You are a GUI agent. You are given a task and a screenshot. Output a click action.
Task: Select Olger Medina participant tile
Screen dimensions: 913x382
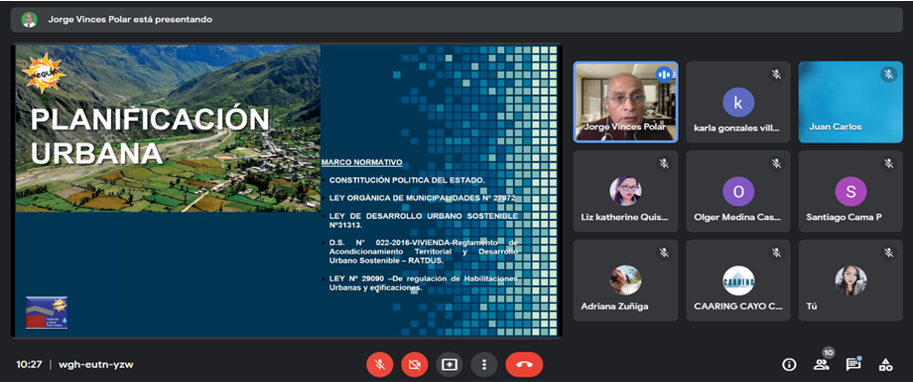[x=738, y=191]
